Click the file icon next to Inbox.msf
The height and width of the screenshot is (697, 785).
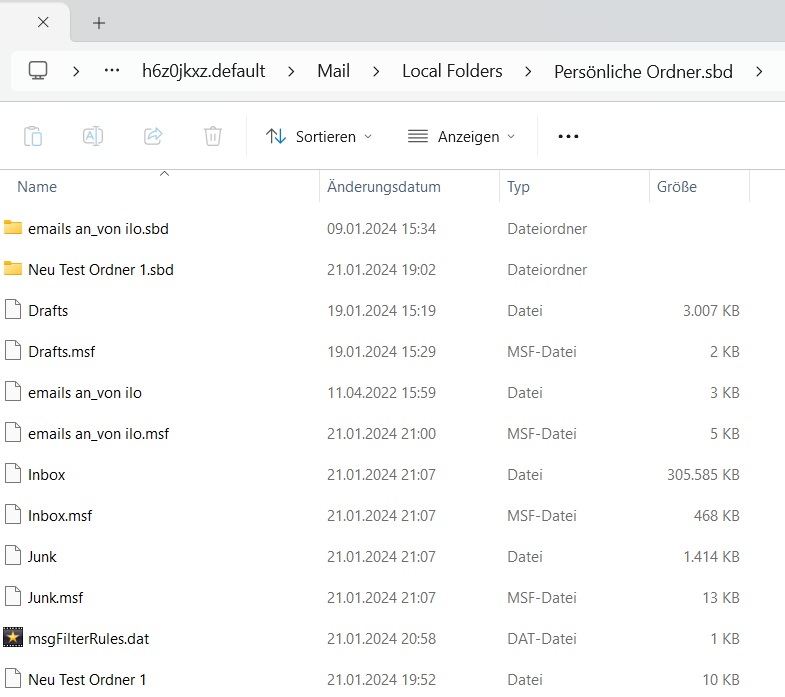(13, 515)
